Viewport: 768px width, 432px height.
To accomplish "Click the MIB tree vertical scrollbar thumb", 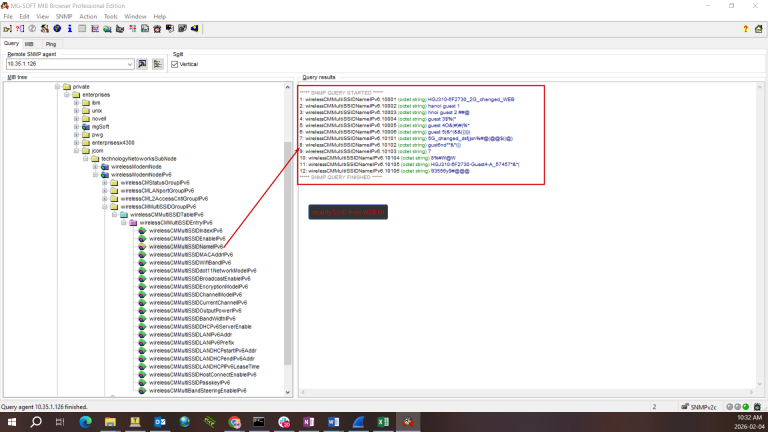I will point(288,253).
